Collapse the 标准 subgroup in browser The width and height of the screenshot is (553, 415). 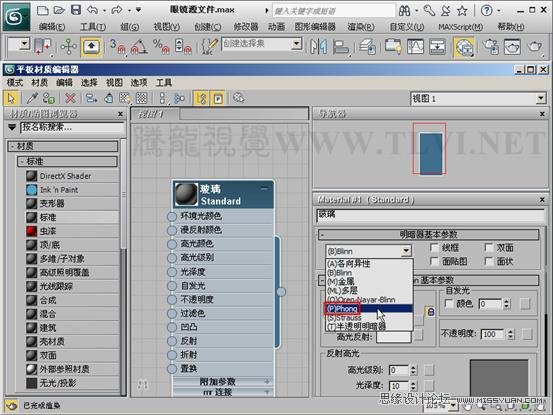coord(67,161)
